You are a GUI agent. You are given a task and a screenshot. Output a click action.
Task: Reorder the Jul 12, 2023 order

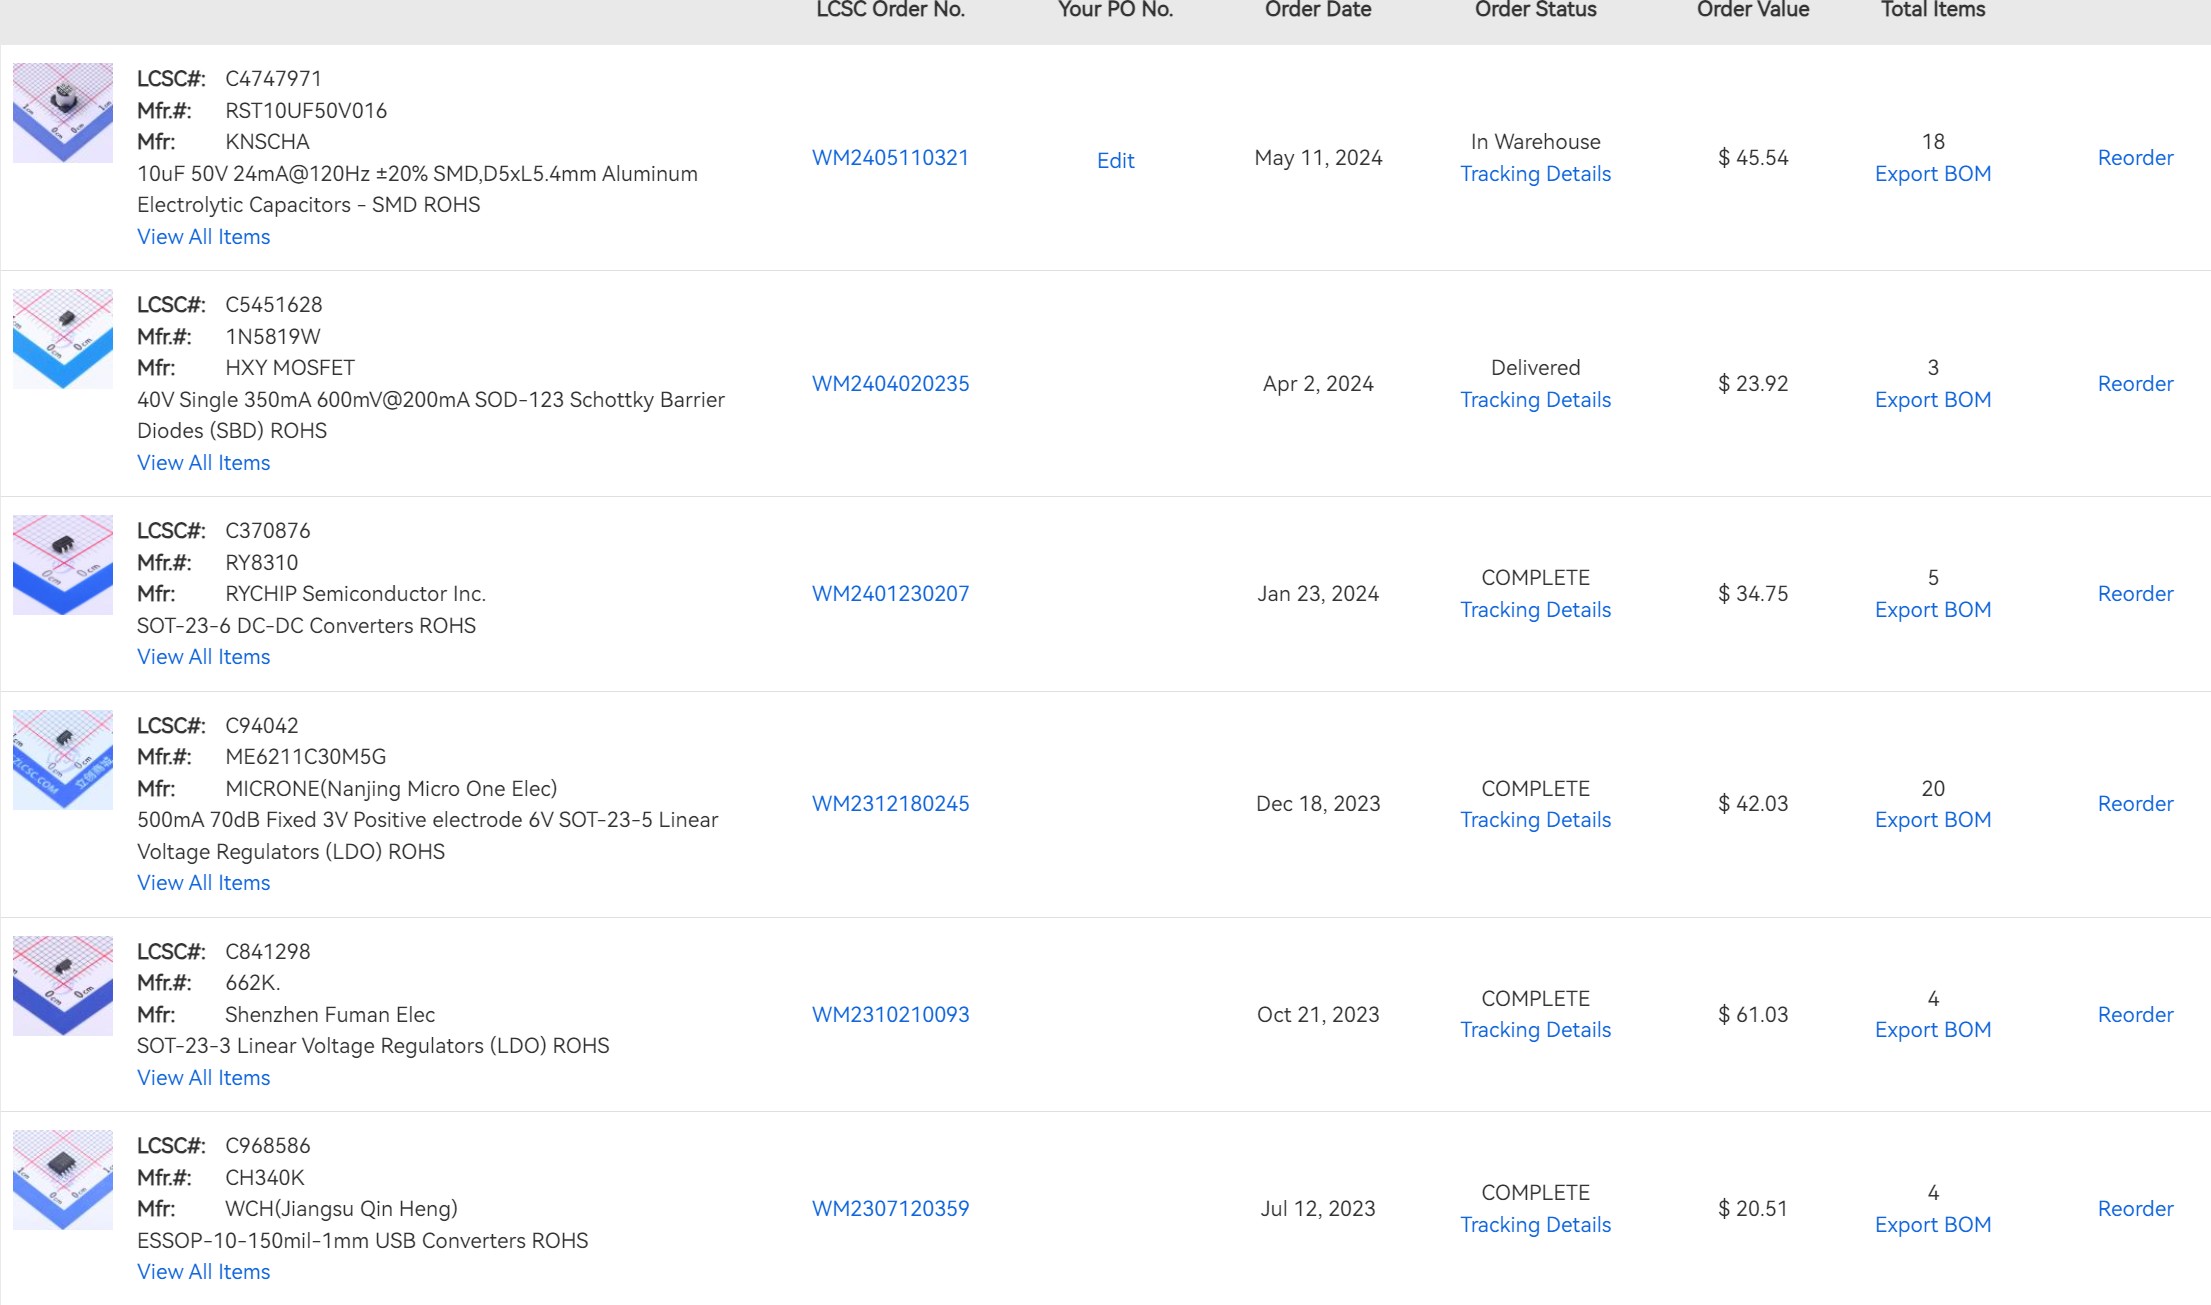[x=2135, y=1209]
